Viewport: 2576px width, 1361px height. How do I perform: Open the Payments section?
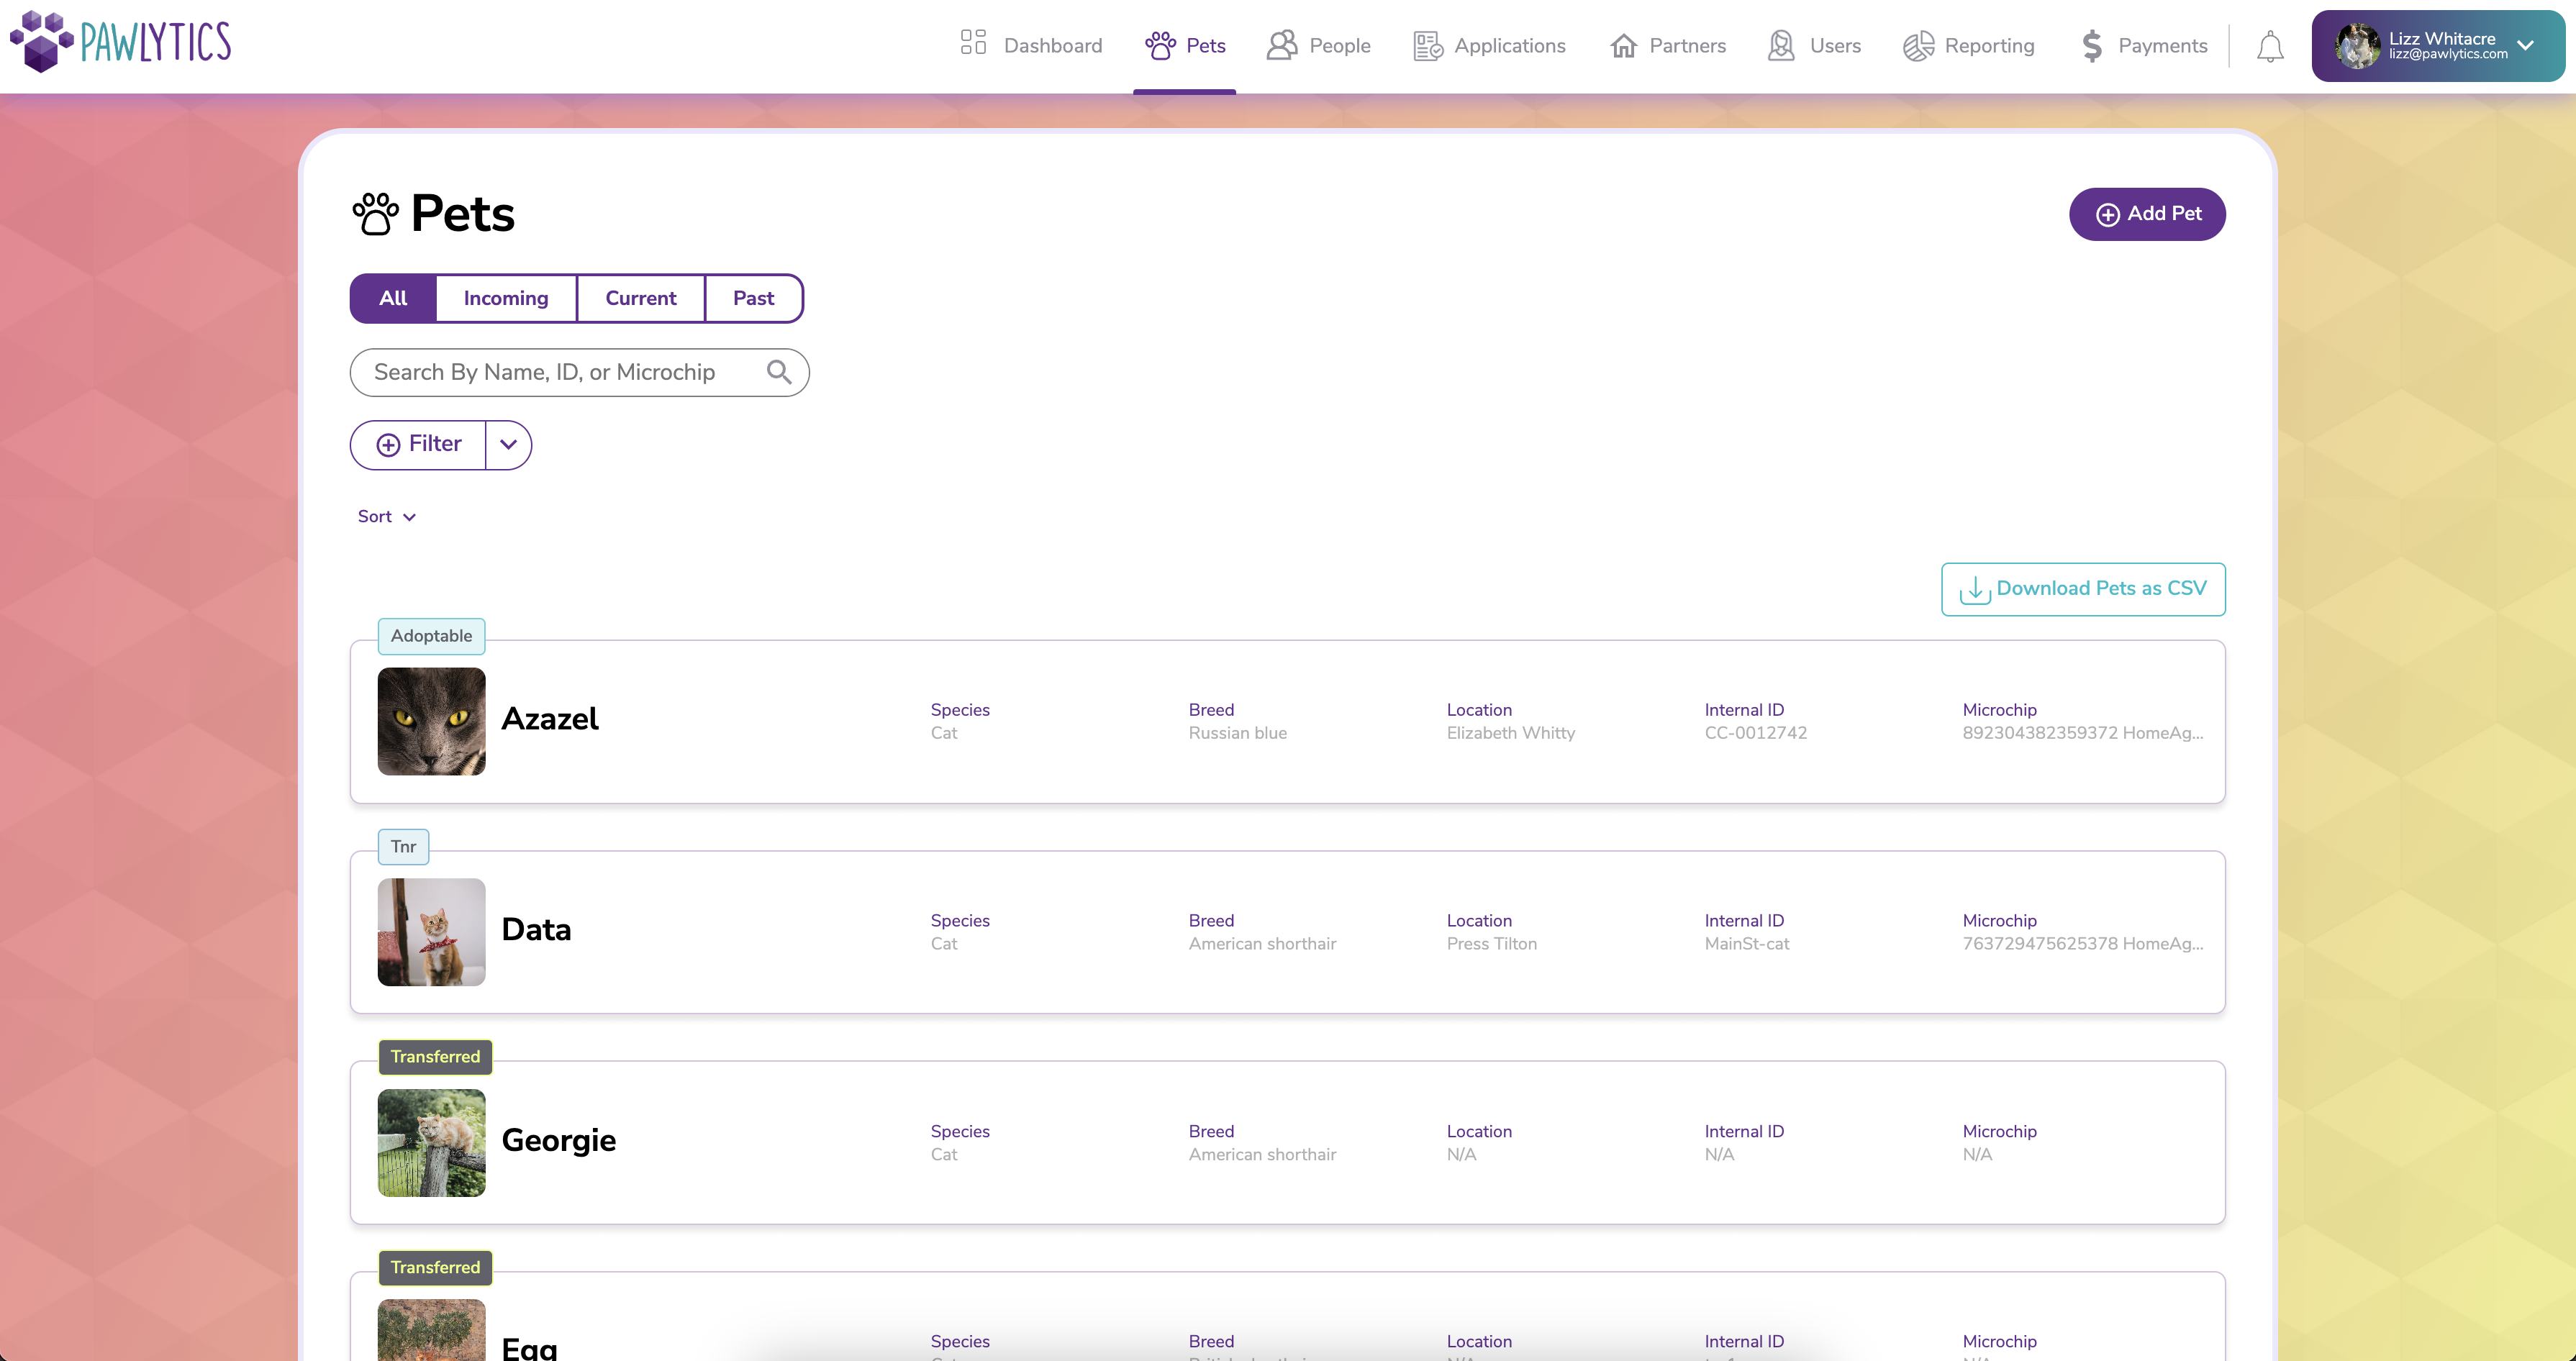(2142, 46)
